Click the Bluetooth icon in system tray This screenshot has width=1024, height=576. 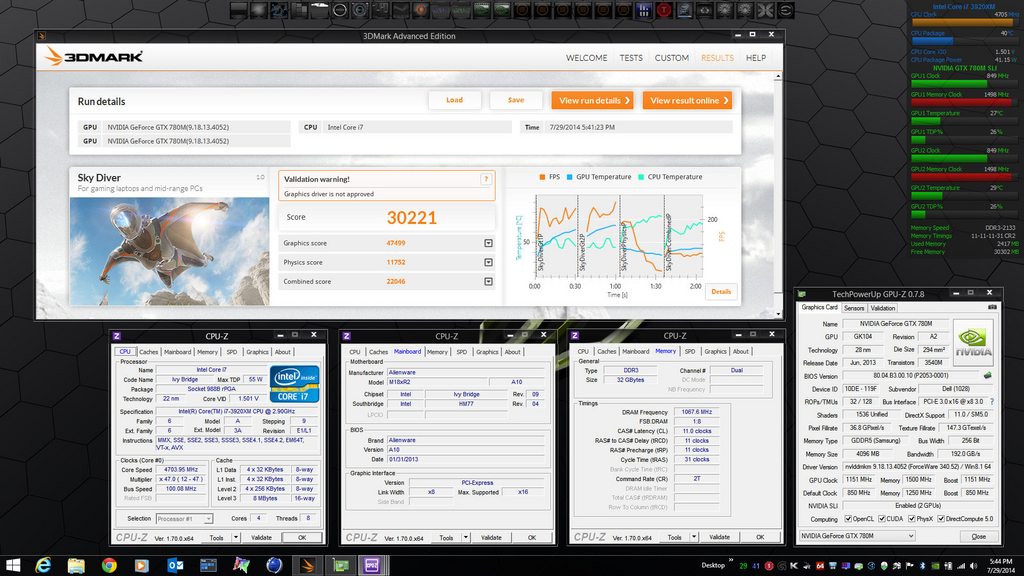[922, 566]
